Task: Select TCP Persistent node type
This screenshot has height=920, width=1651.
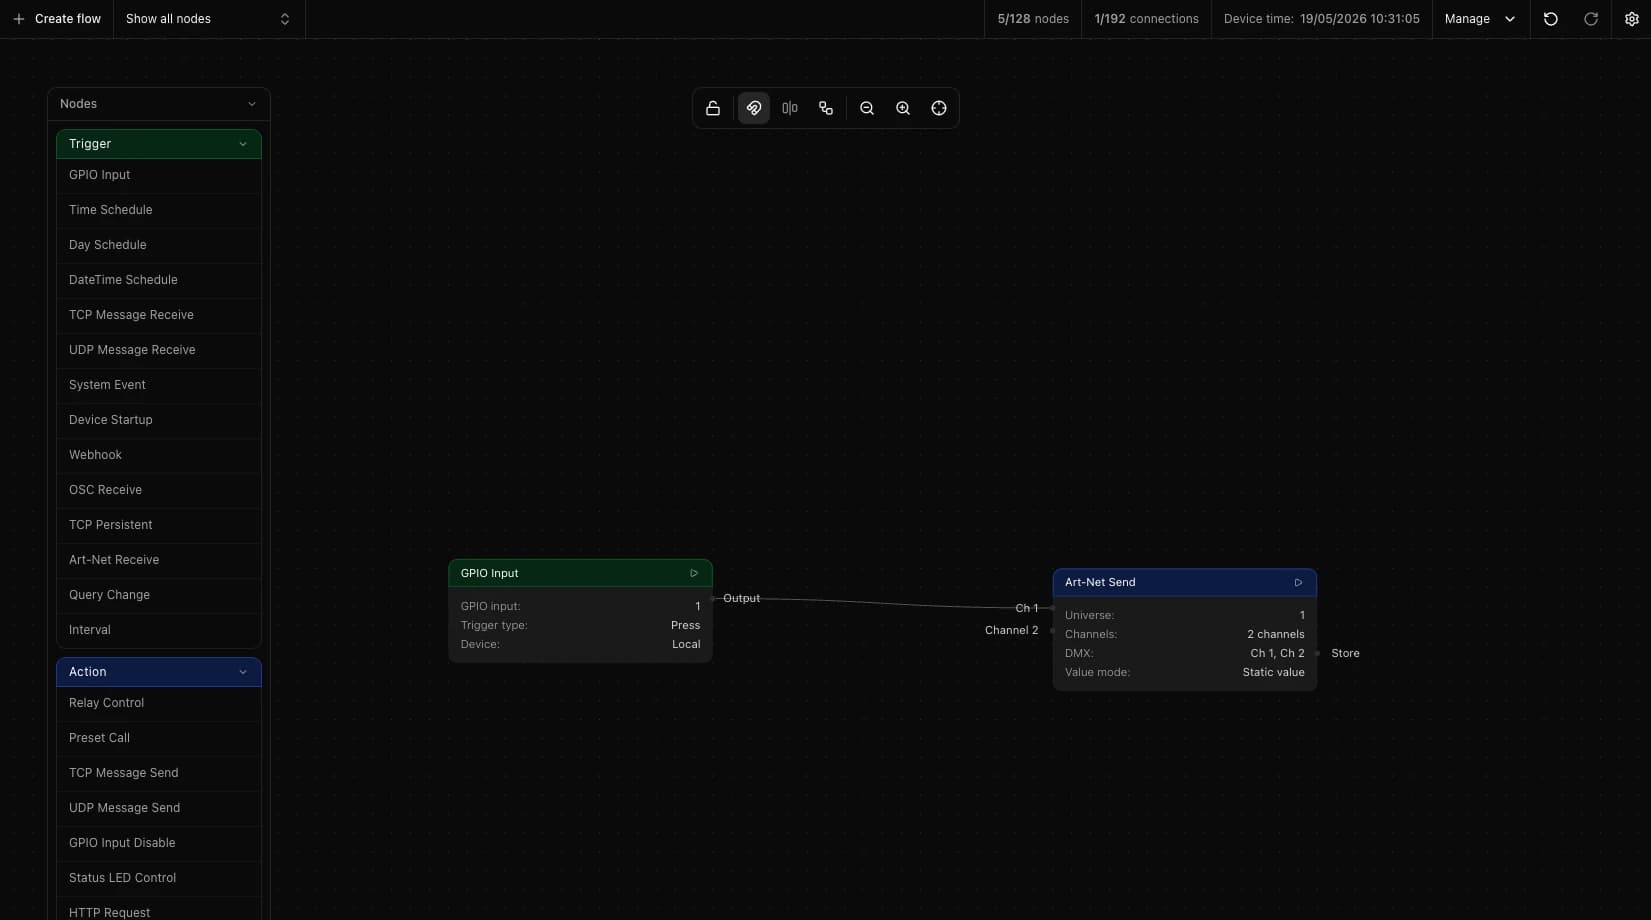Action: click(159, 525)
